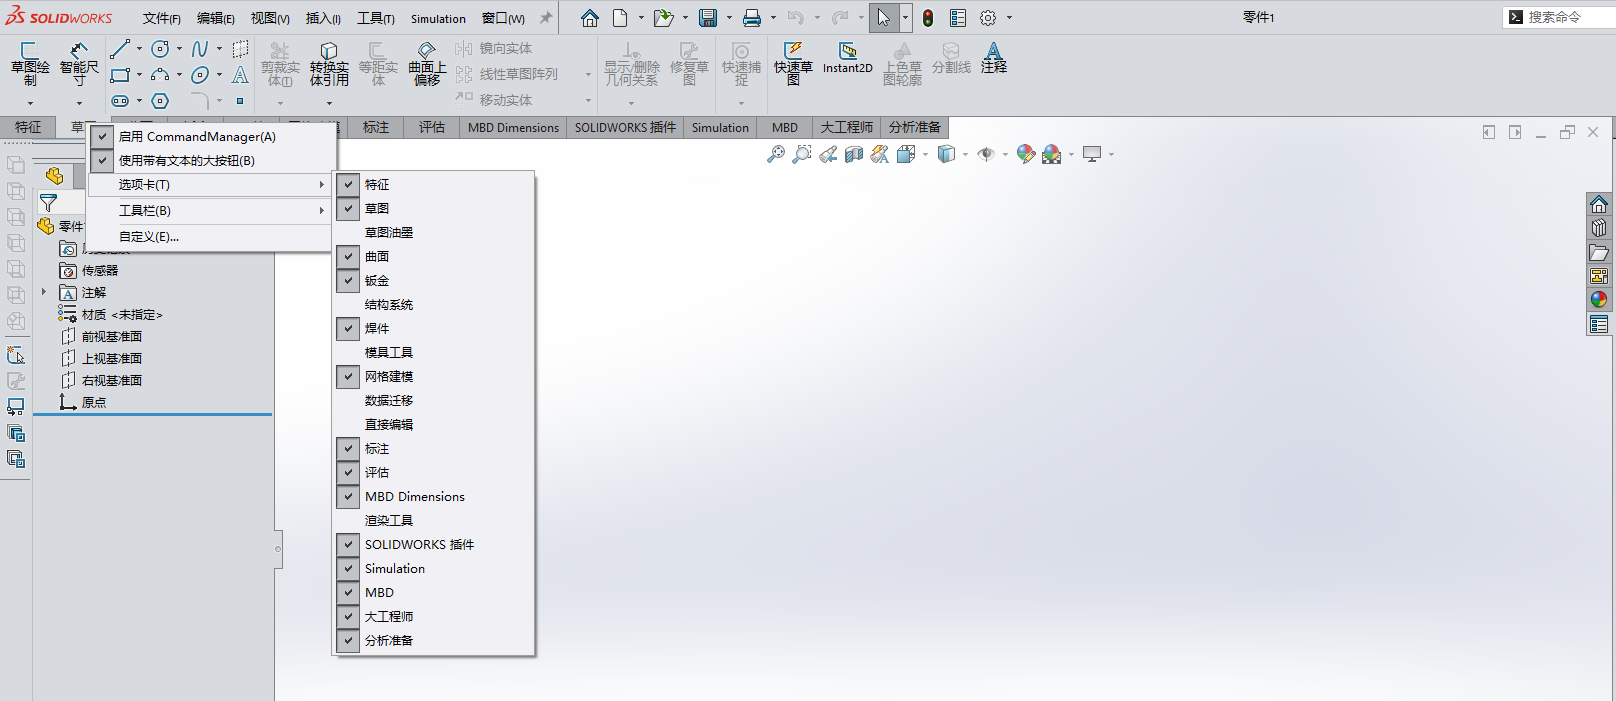Click the Select cursor tool icon
Image resolution: width=1616 pixels, height=701 pixels.
click(x=884, y=18)
